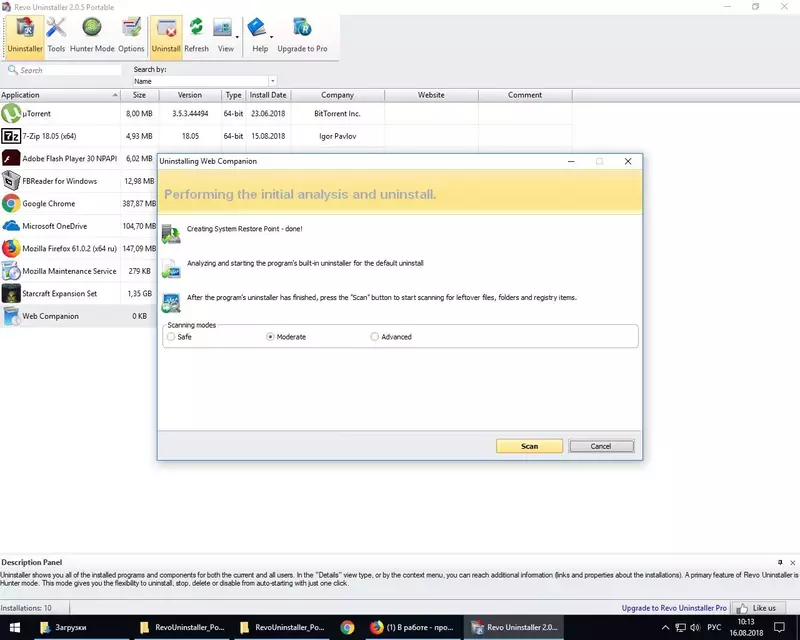This screenshot has height=640, width=800.
Task: Click the Refresh toolbar icon
Action: (196, 35)
